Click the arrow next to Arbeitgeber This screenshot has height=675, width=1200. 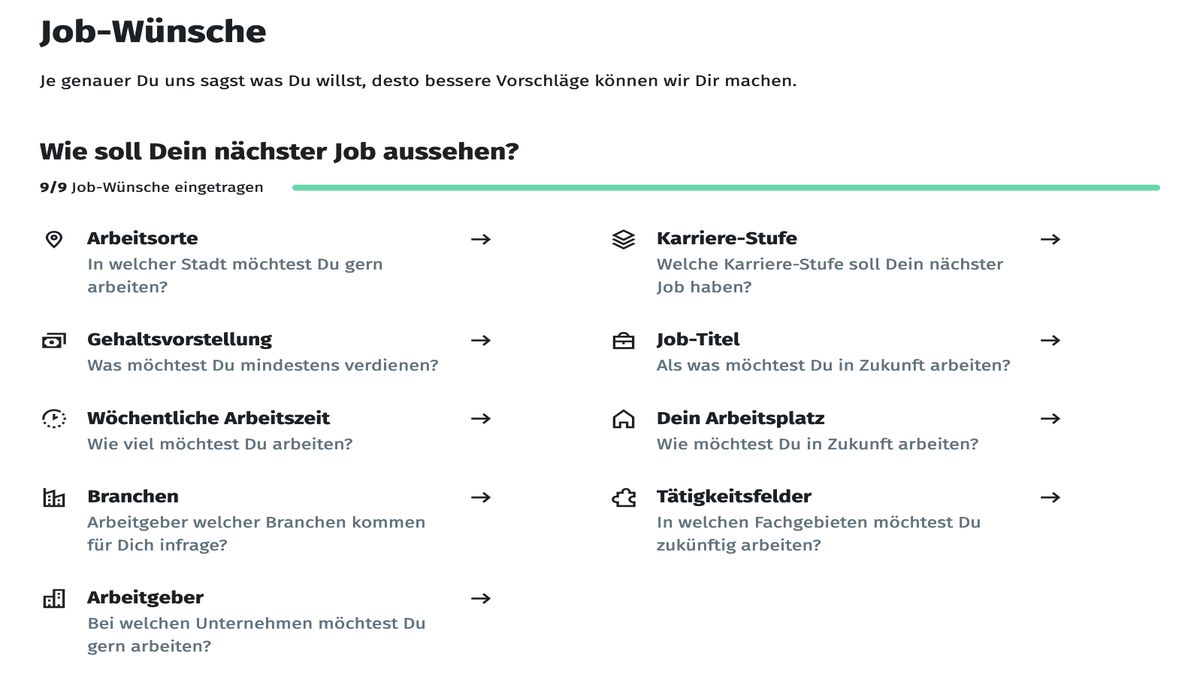[x=481, y=598]
